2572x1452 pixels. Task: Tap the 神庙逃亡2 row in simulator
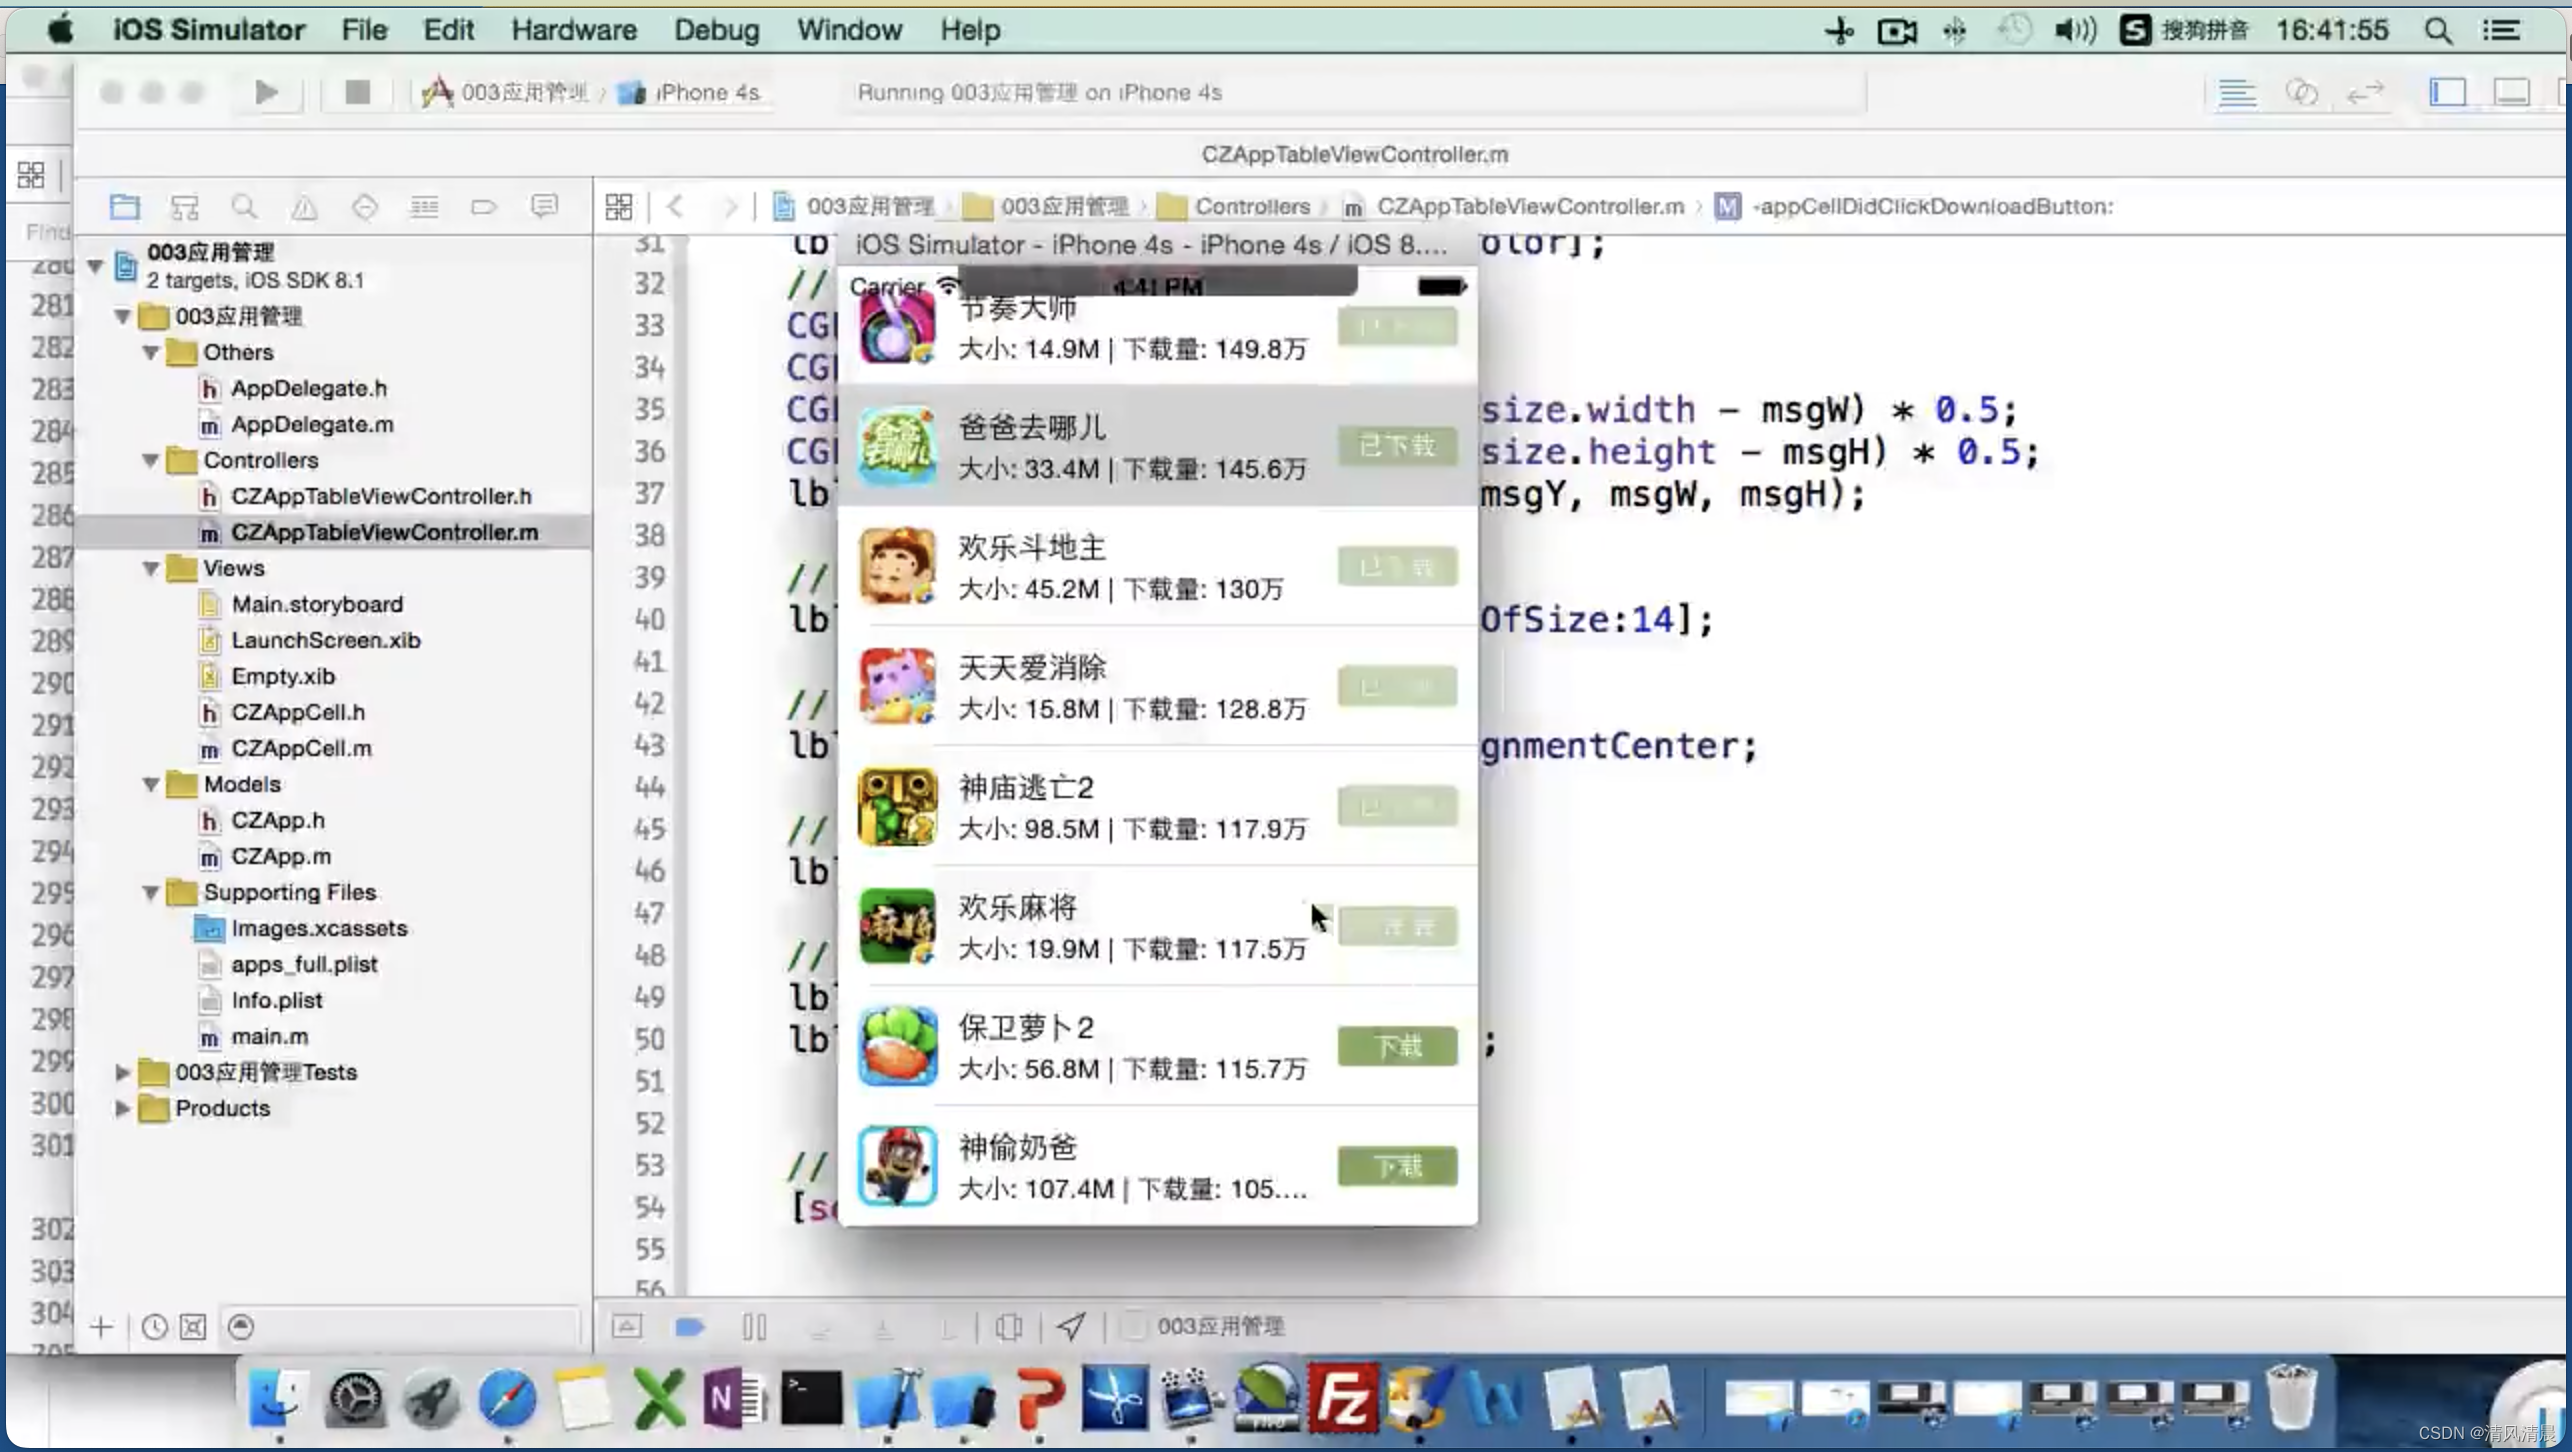click(x=1158, y=806)
